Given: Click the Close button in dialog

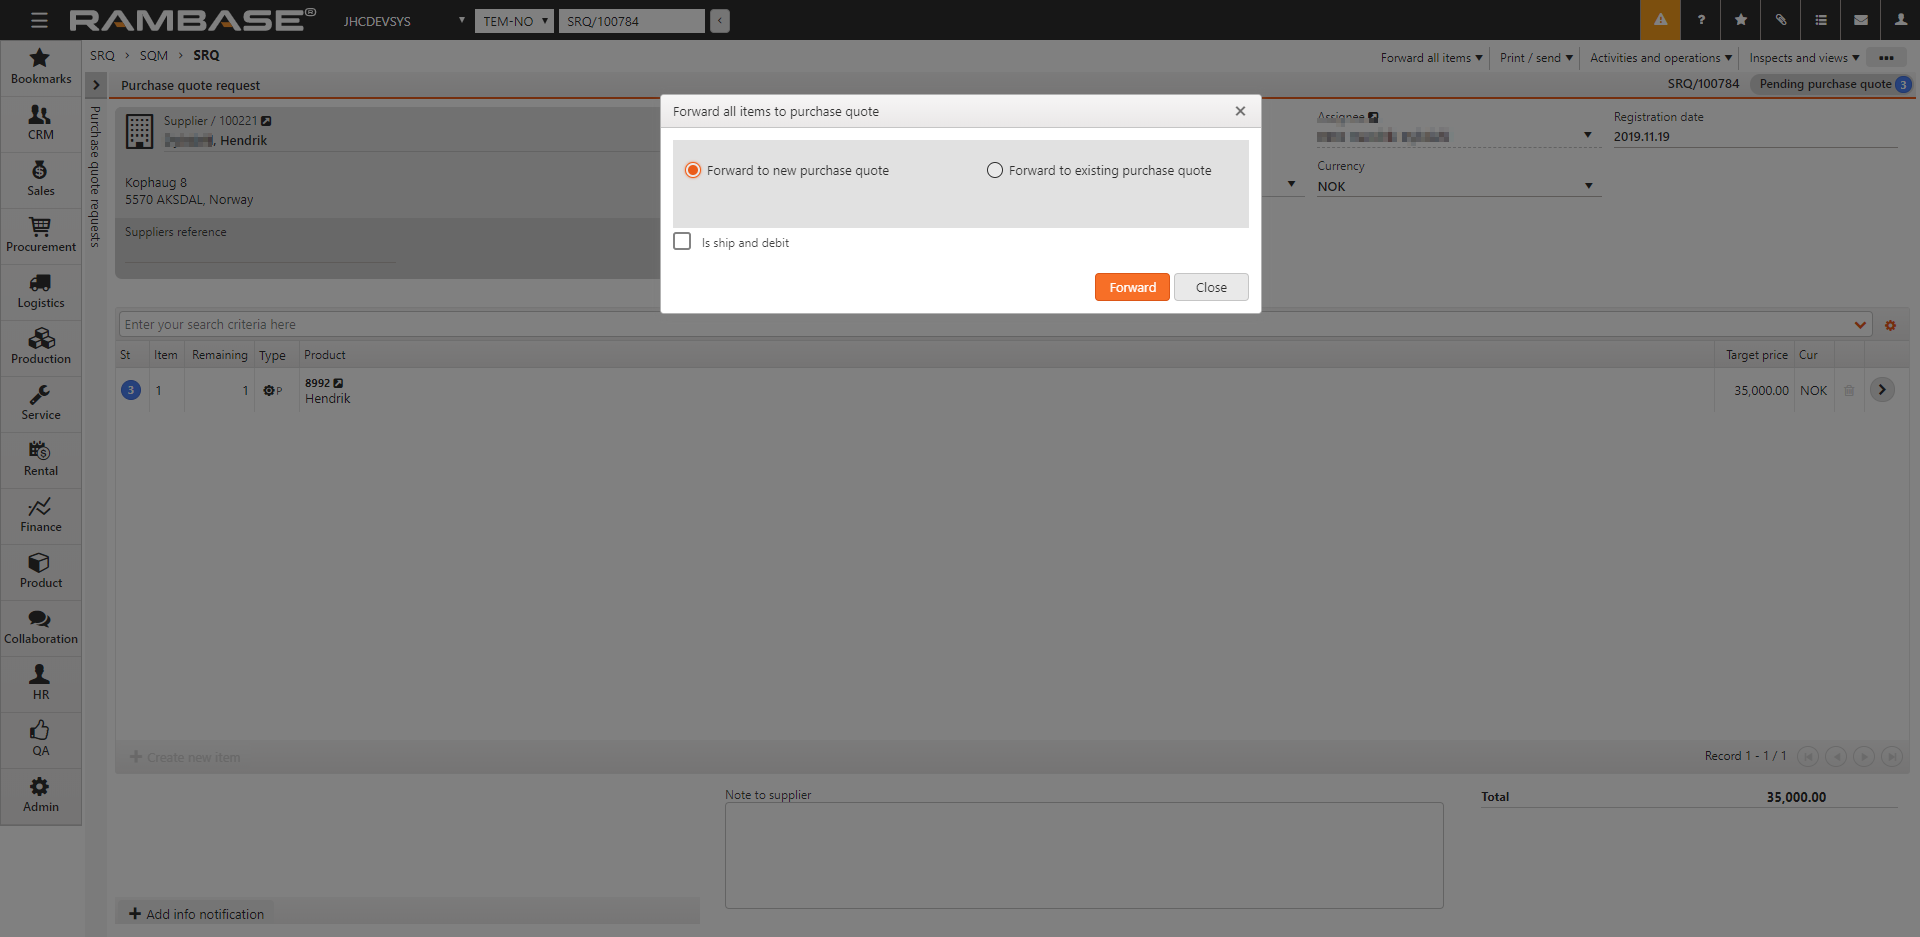Looking at the screenshot, I should [1211, 288].
